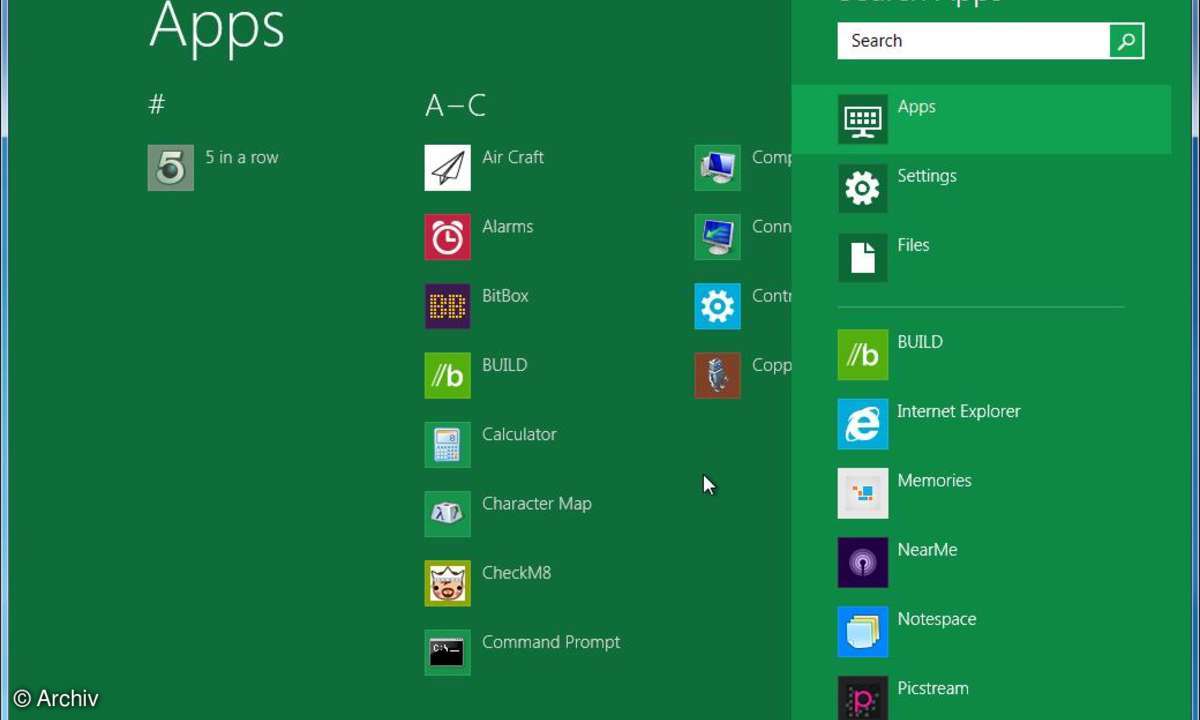Open the Alarms clock icon
This screenshot has height=720, width=1200.
point(447,237)
